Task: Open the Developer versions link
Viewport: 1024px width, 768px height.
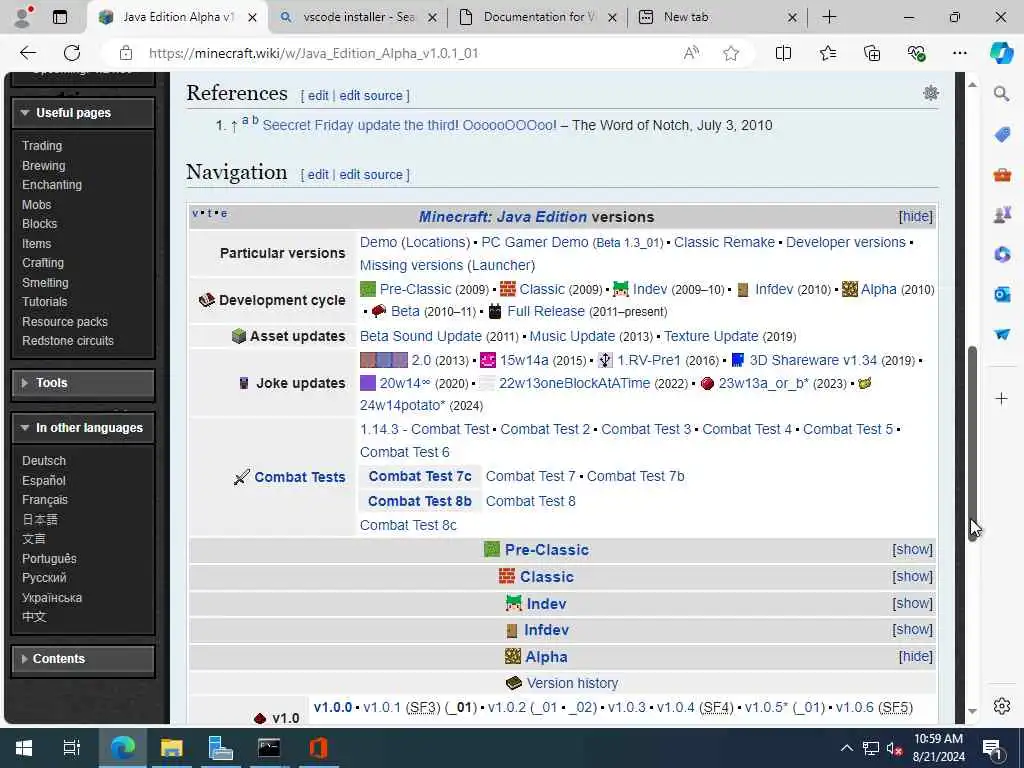Action: pos(846,242)
